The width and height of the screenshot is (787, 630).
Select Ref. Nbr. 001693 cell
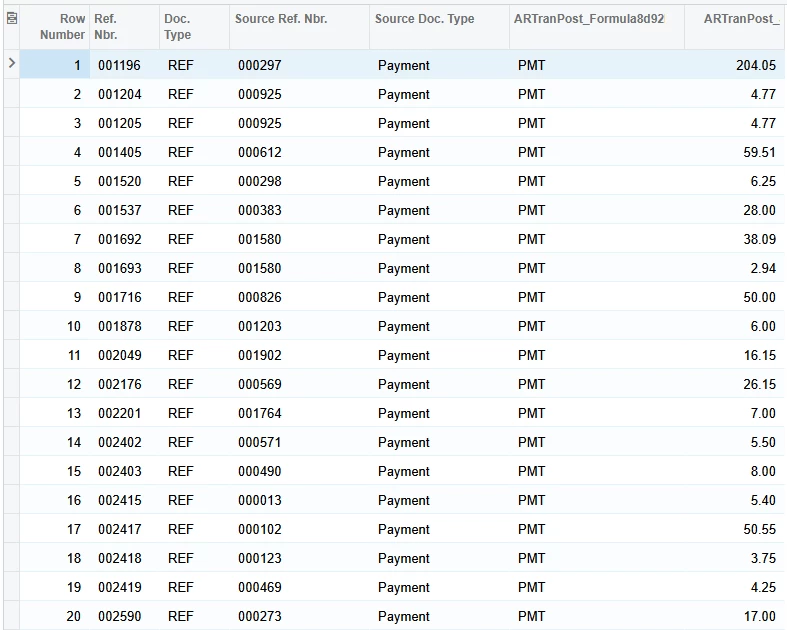point(124,269)
